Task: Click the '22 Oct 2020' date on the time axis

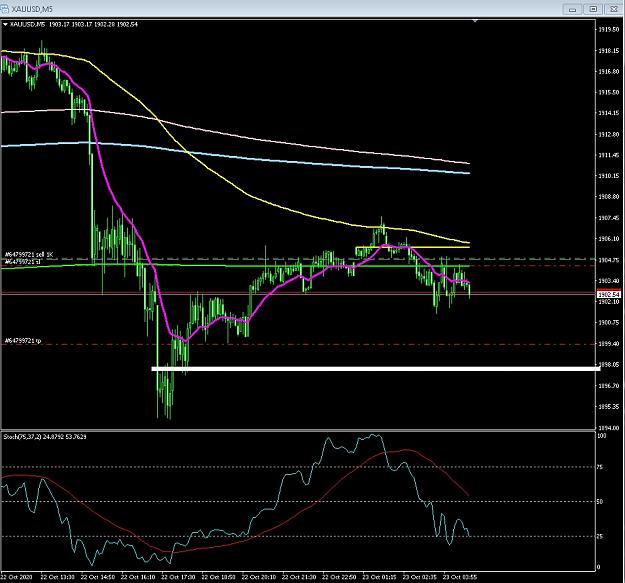Action: coord(16,577)
